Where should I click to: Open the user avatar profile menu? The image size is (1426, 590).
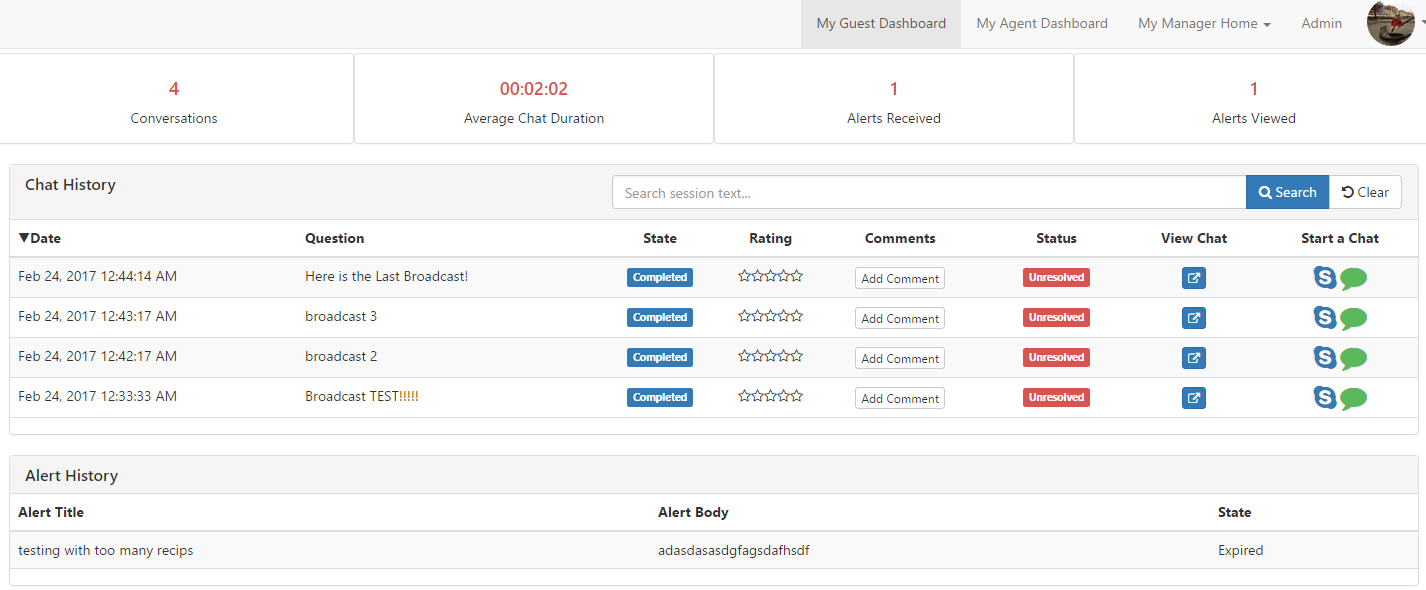[x=1394, y=24]
